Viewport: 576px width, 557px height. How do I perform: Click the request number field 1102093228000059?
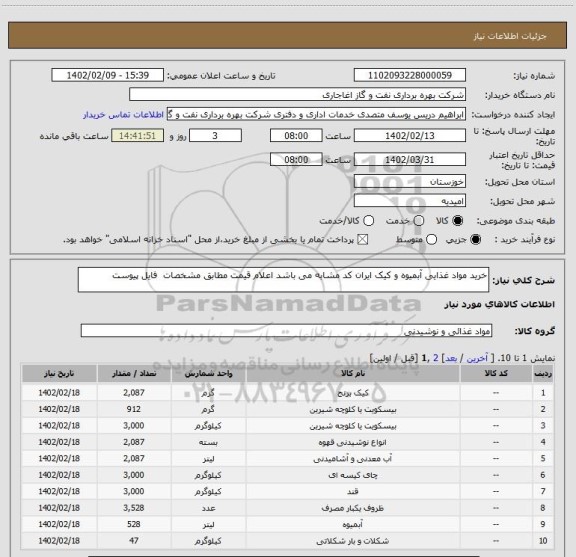point(410,75)
